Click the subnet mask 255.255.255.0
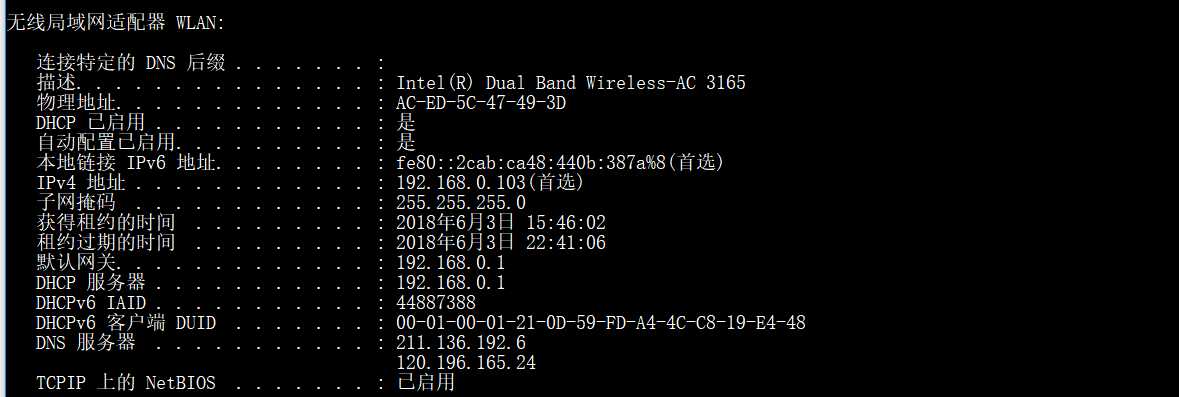This screenshot has width=1179, height=397. click(461, 203)
